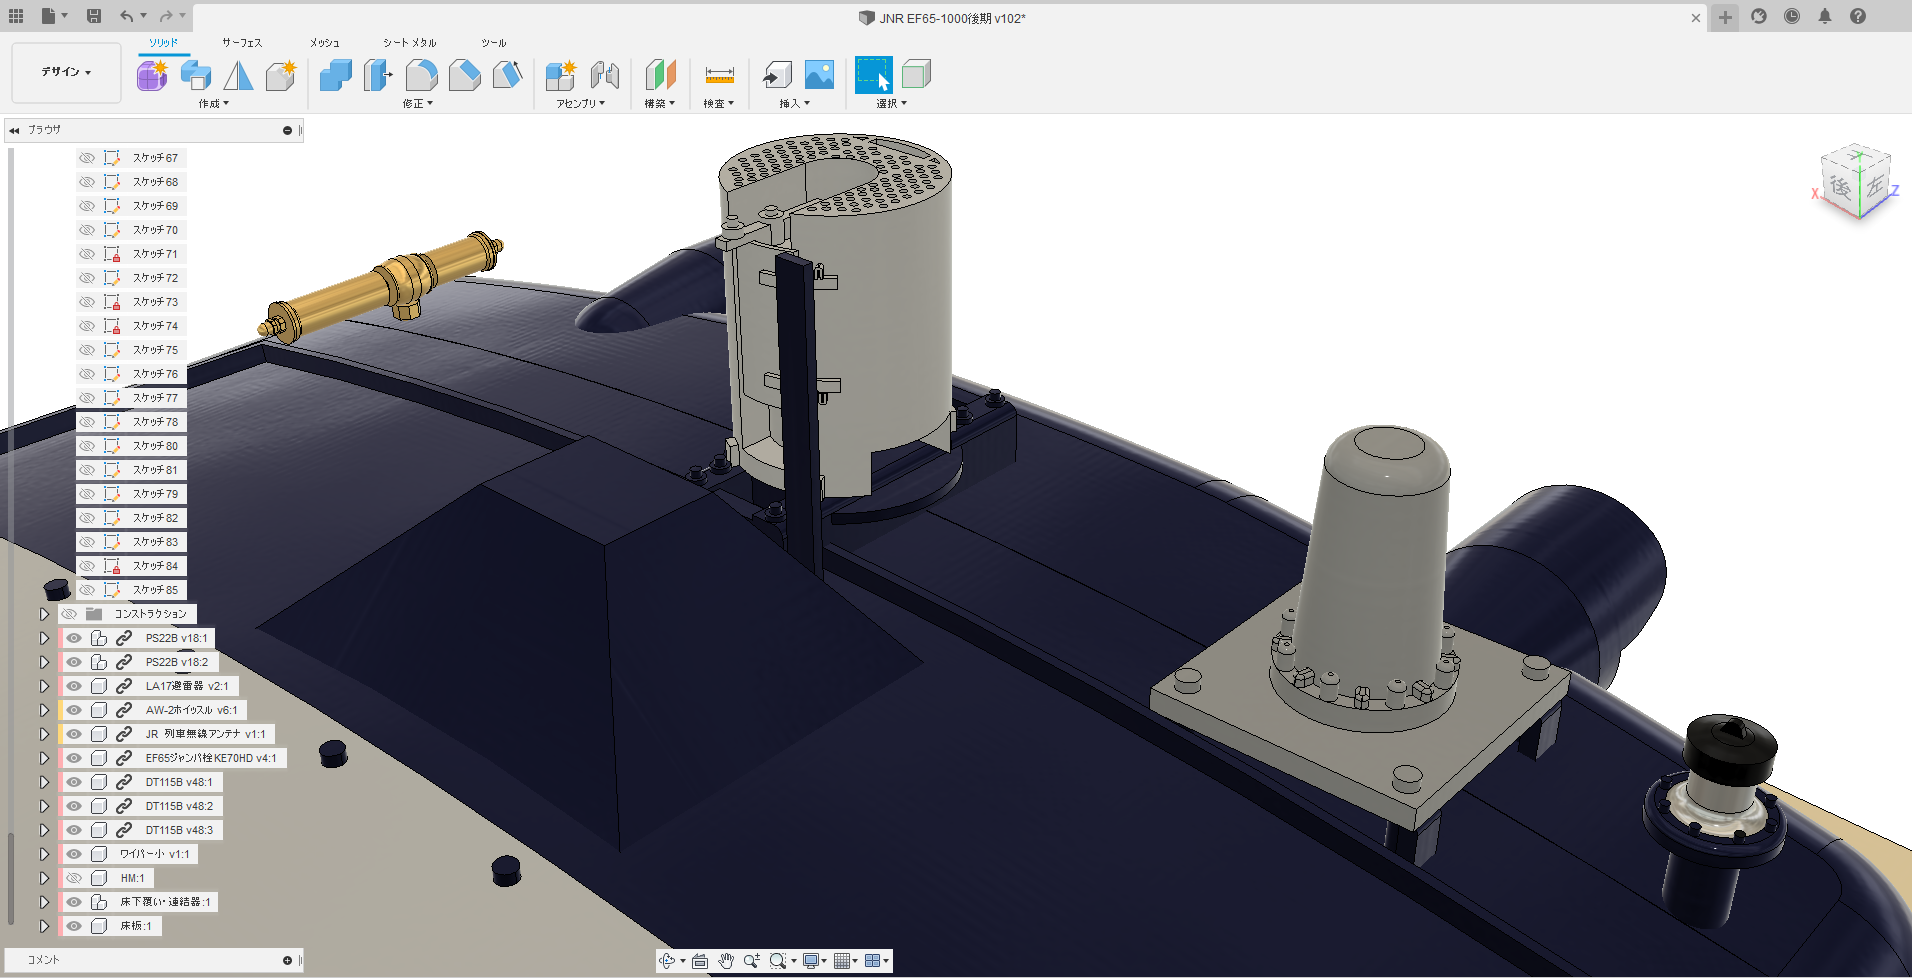1912x978 pixels.
Task: Open the 修正 dropdown menu
Action: coord(418,103)
